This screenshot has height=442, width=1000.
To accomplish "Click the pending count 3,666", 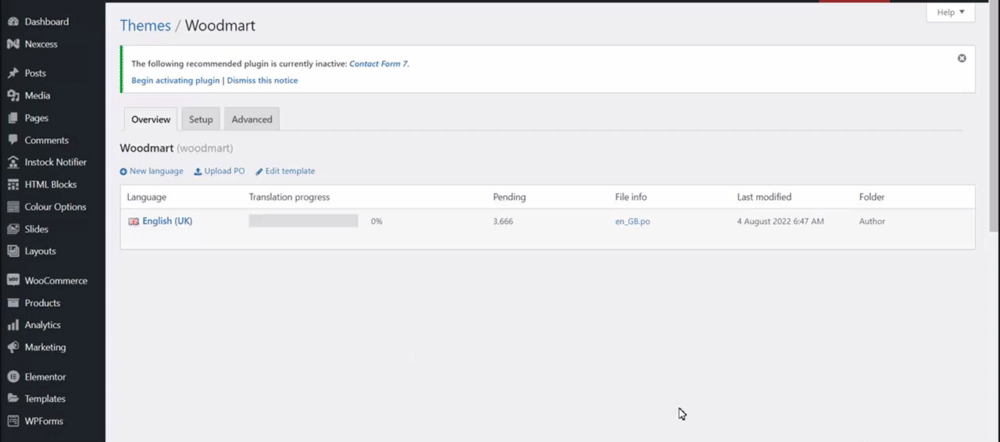I will coord(503,222).
